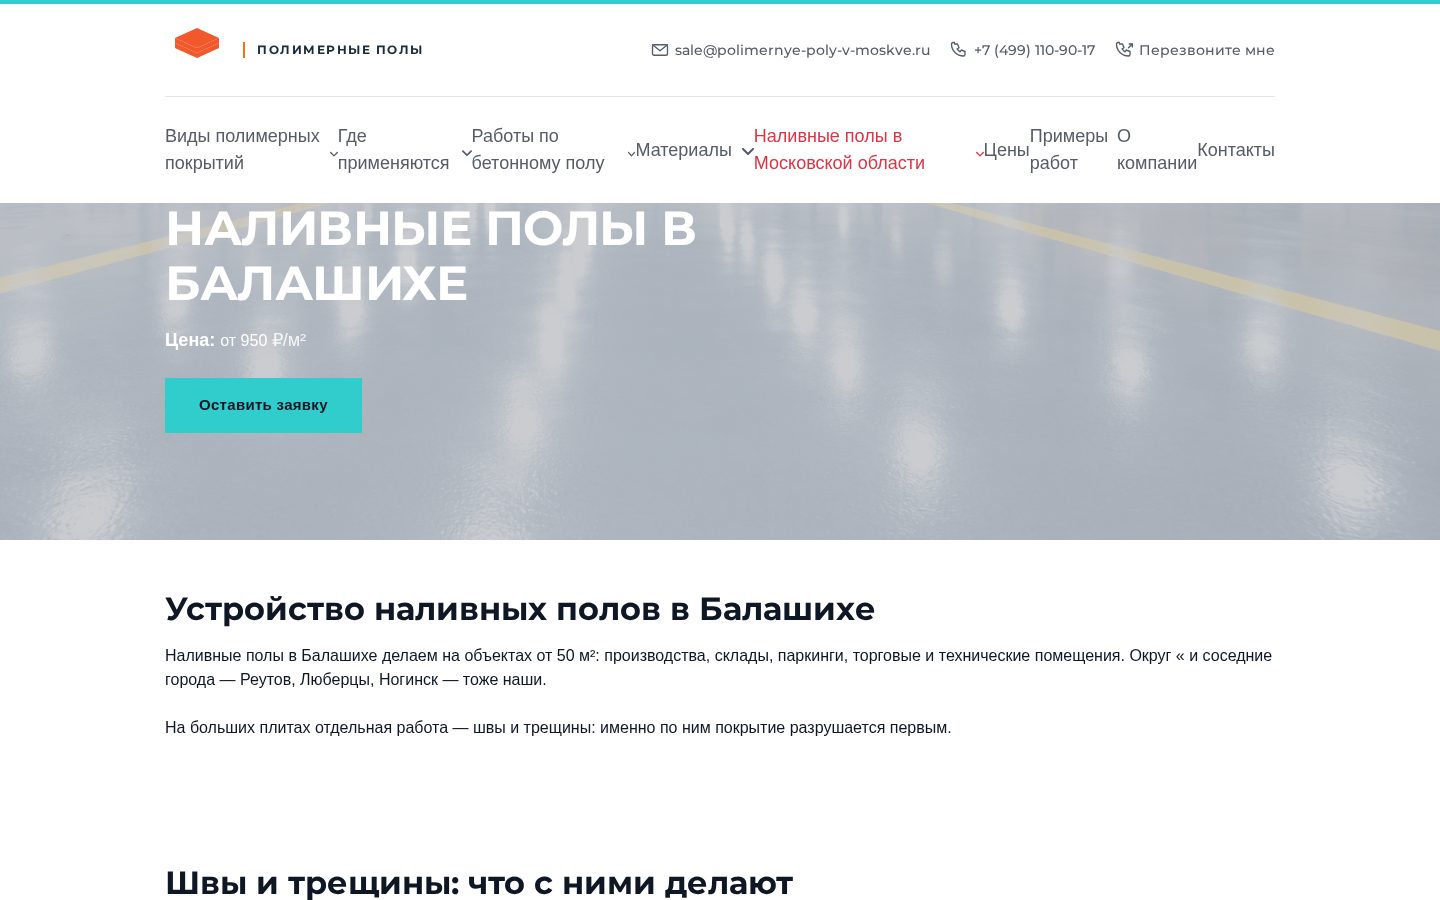Click the price text от 950 ₽/м²
The width and height of the screenshot is (1440, 900).
point(263,340)
